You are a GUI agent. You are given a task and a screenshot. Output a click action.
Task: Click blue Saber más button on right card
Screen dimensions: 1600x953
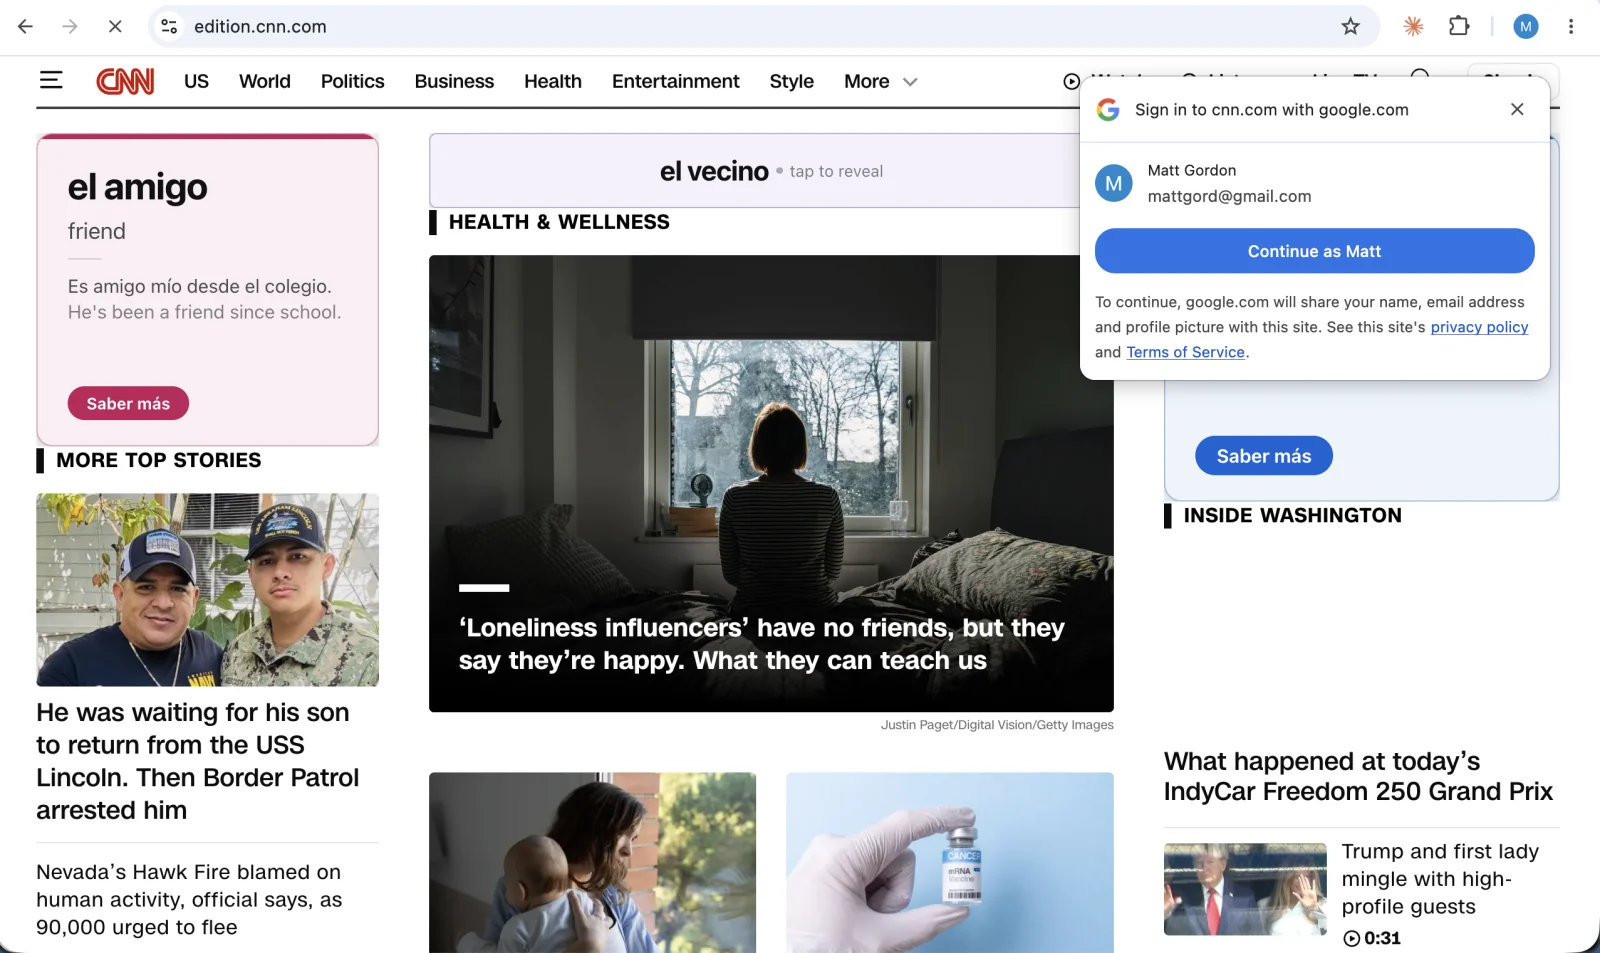pos(1264,456)
